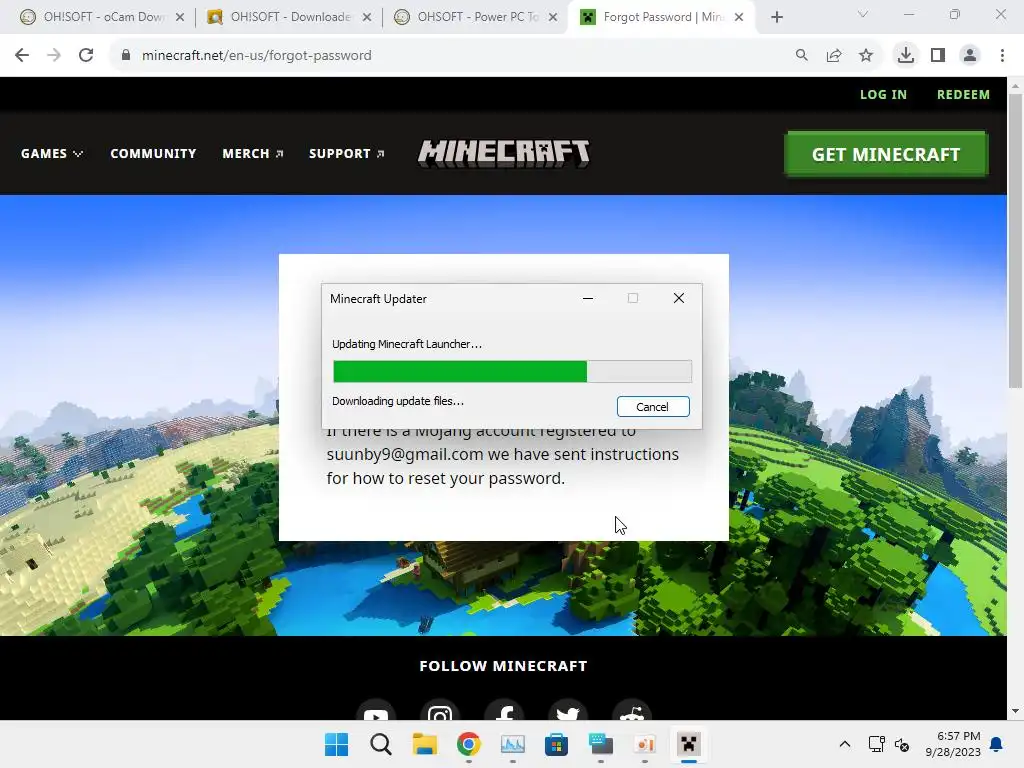Open the Chrome profile avatar
Viewport: 1024px width, 768px height.
point(970,55)
